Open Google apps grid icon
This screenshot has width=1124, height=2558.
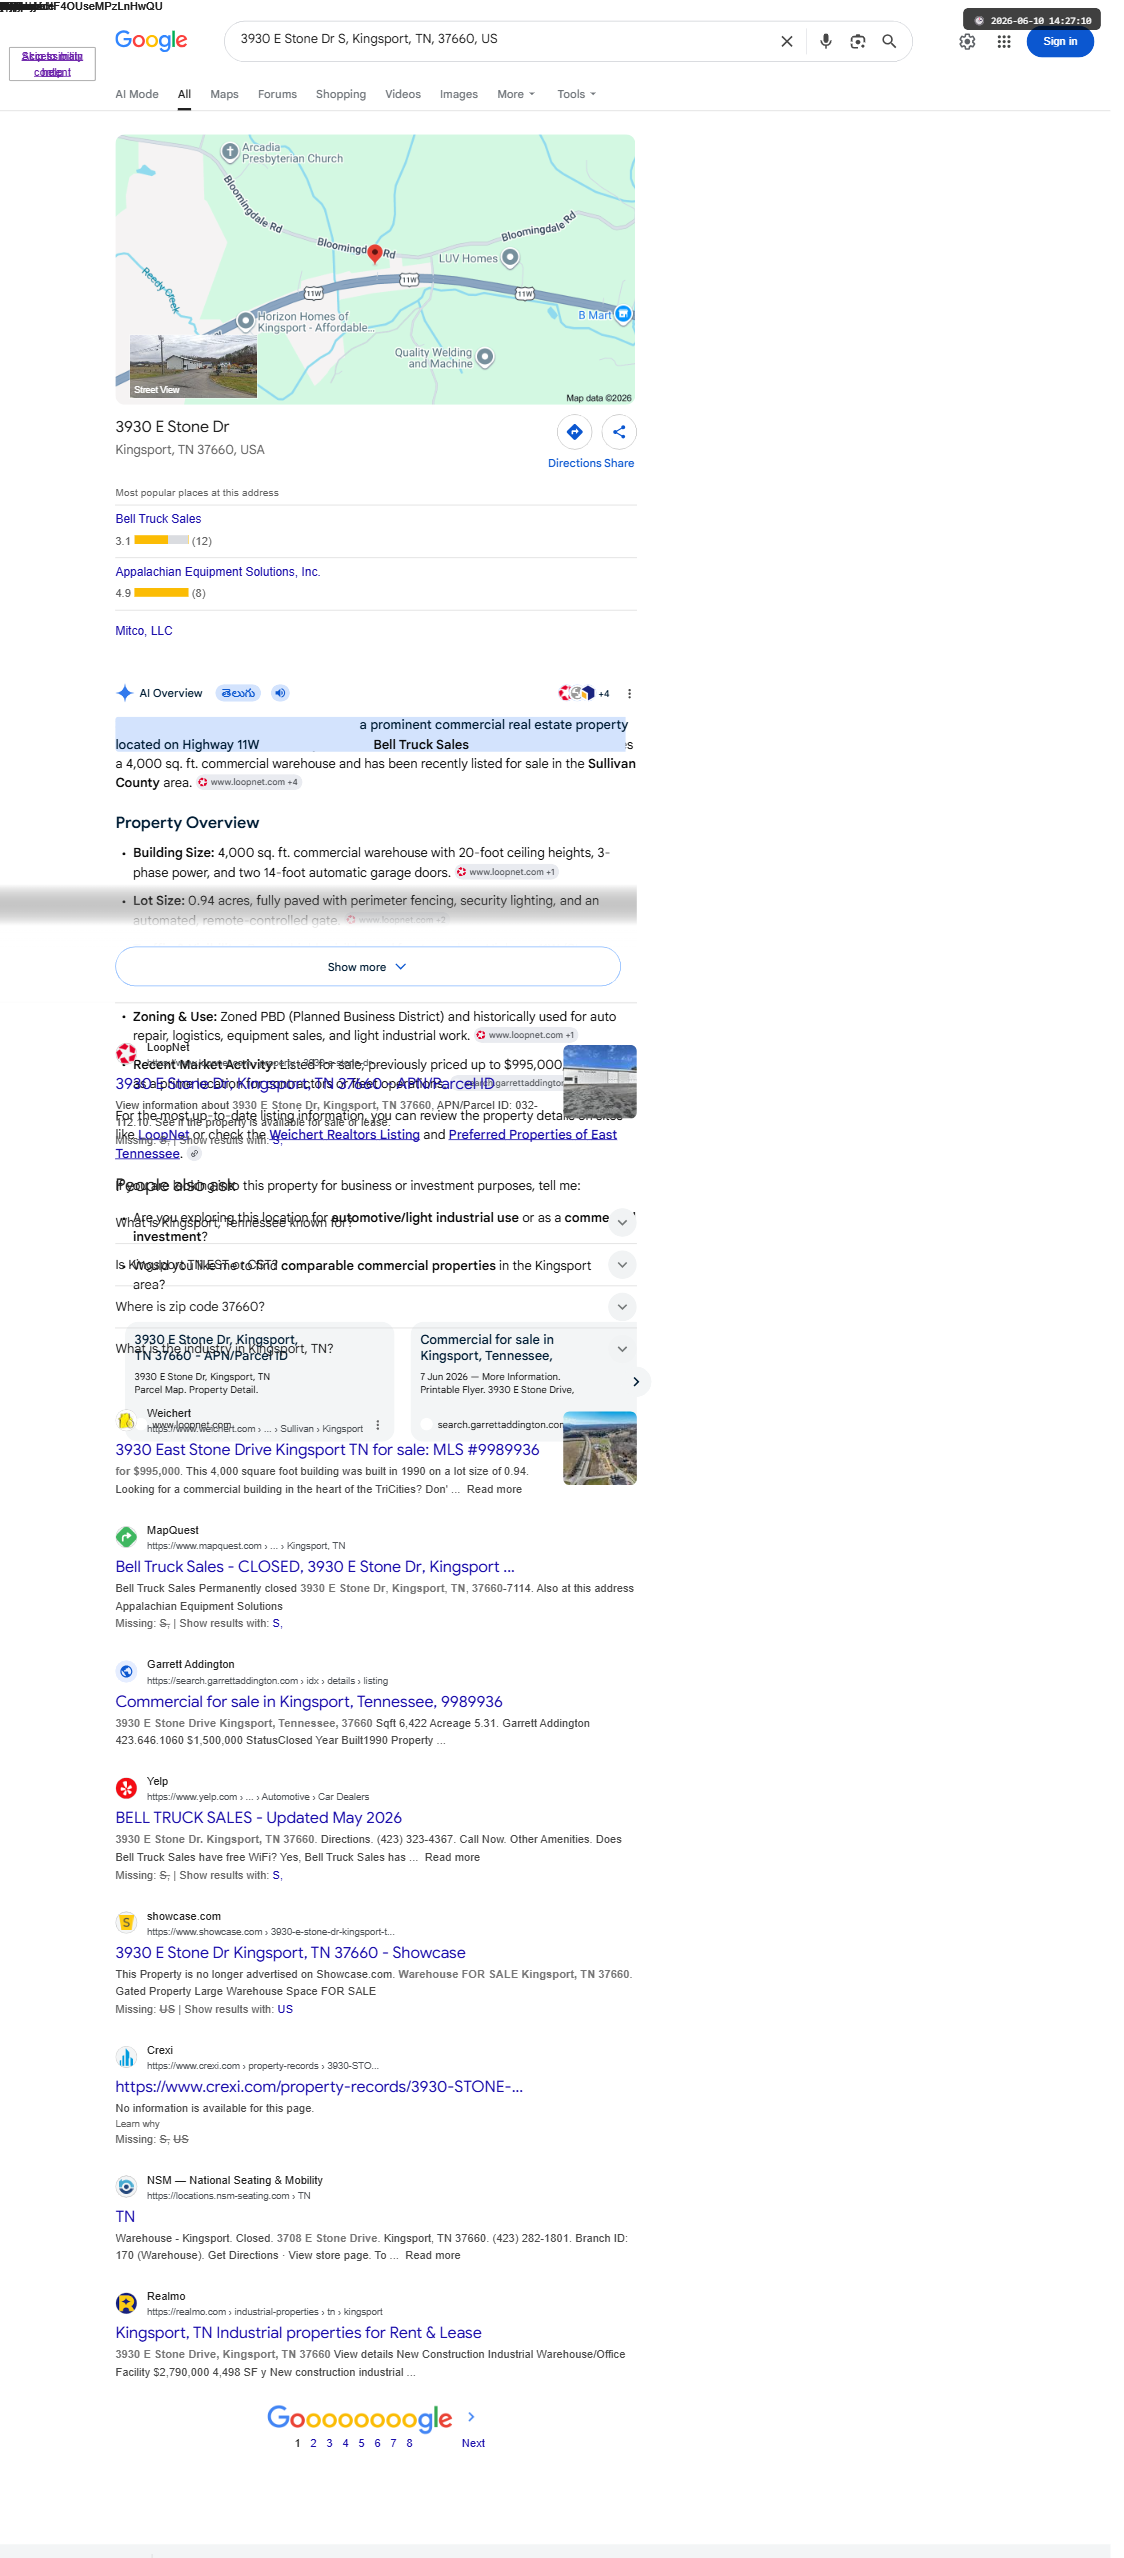coord(1004,42)
